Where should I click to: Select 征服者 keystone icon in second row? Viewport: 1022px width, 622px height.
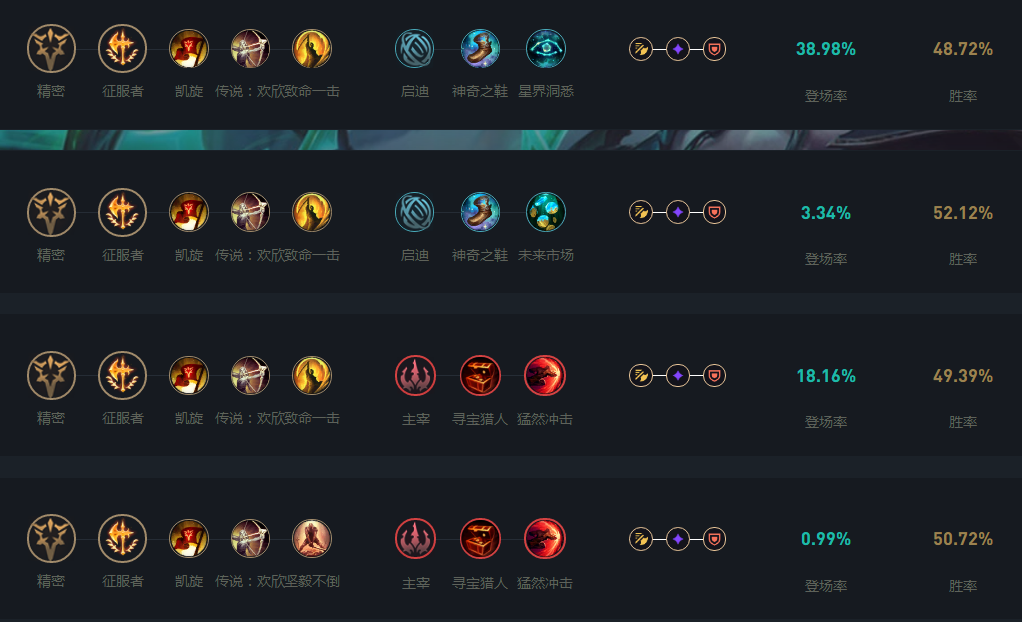pos(122,212)
